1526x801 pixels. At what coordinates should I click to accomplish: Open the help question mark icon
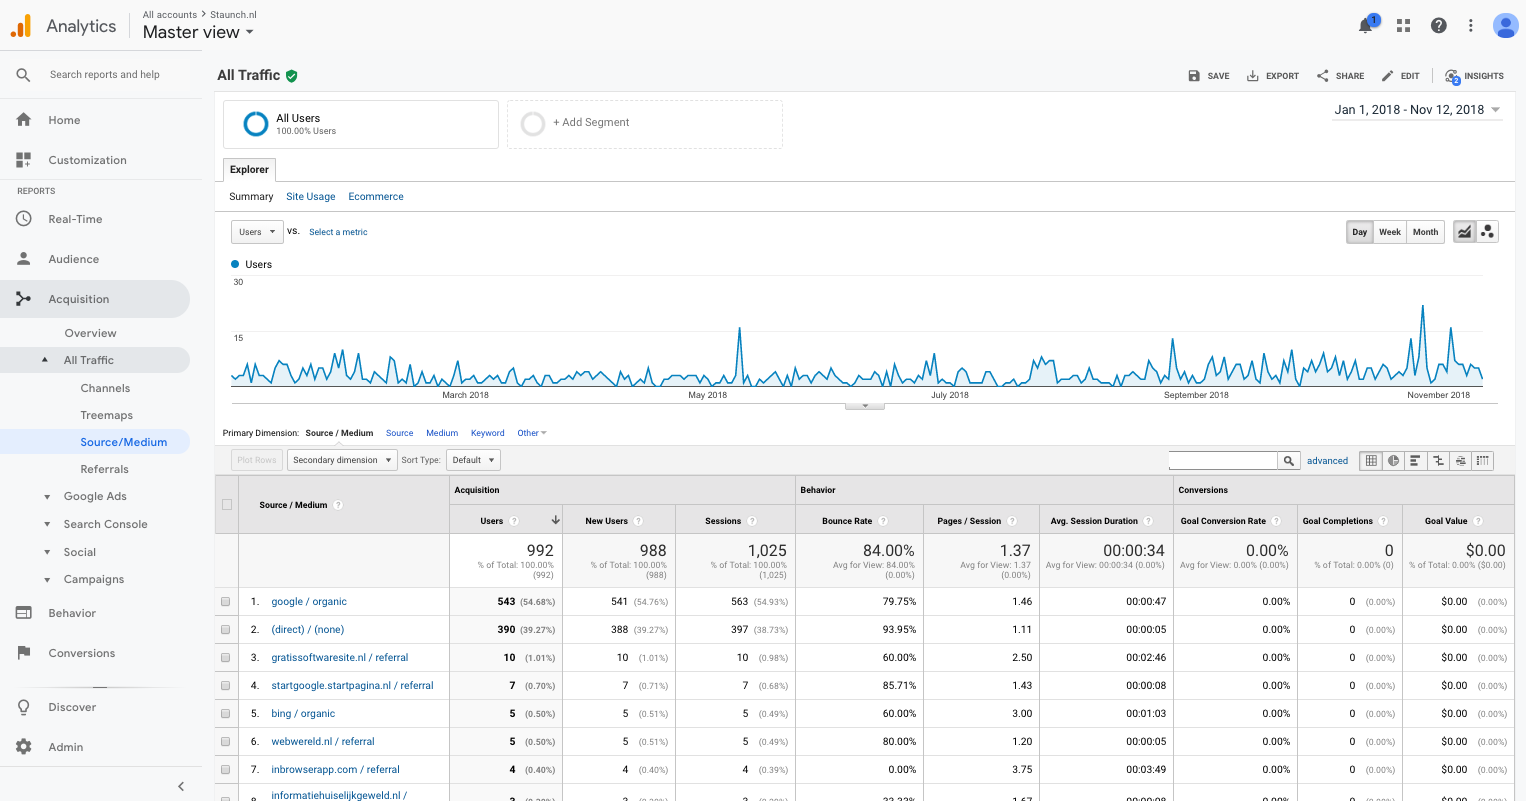click(1438, 26)
